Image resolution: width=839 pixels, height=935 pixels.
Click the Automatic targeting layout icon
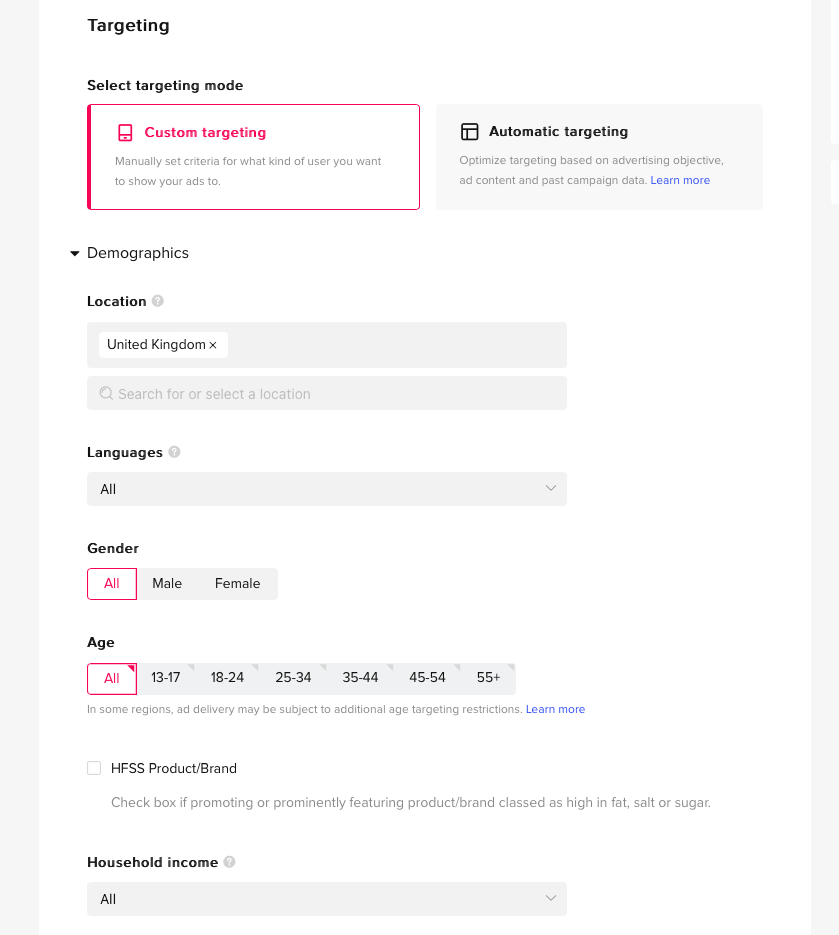(469, 132)
